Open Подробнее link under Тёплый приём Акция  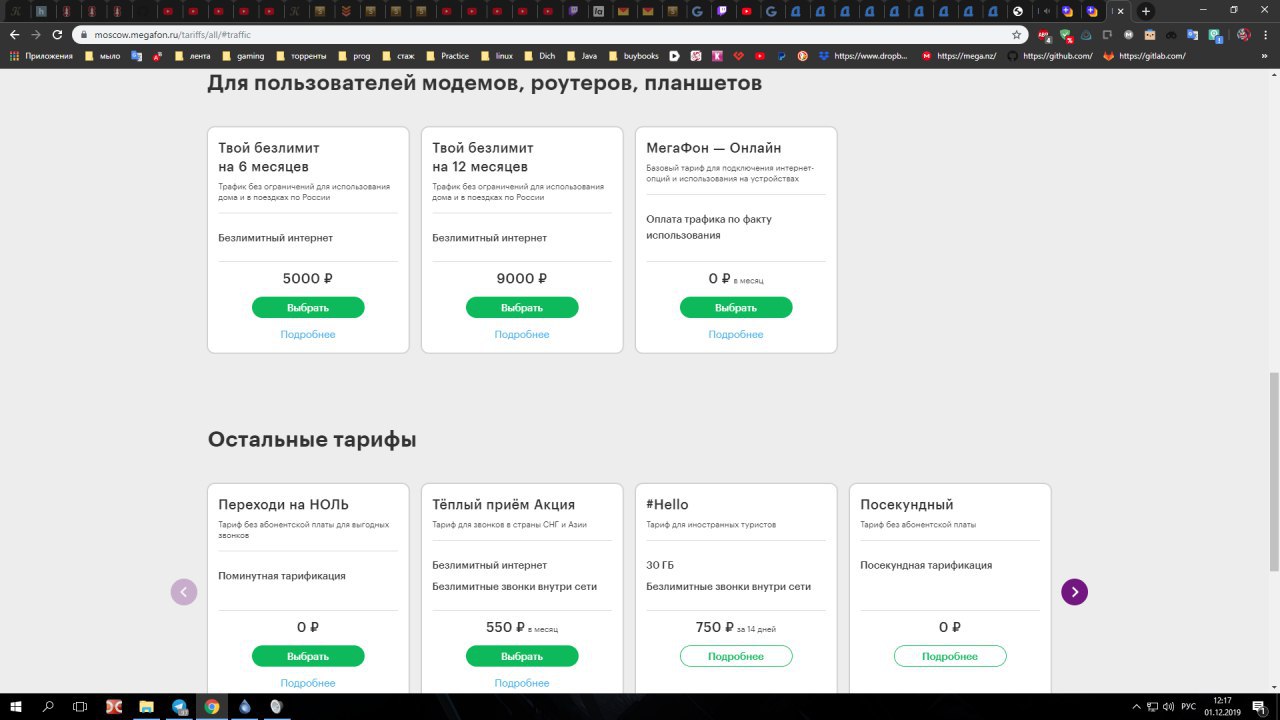522,683
